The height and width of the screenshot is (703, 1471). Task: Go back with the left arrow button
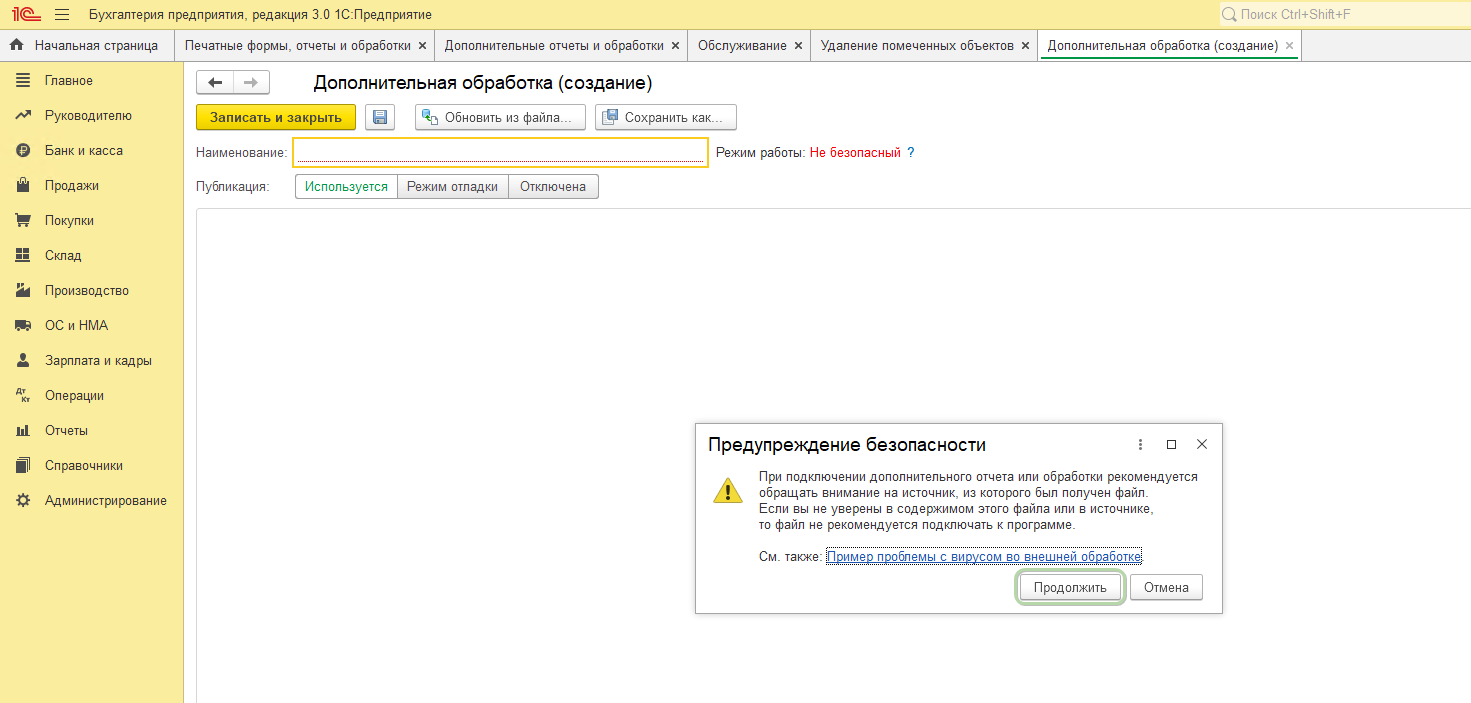click(x=215, y=83)
